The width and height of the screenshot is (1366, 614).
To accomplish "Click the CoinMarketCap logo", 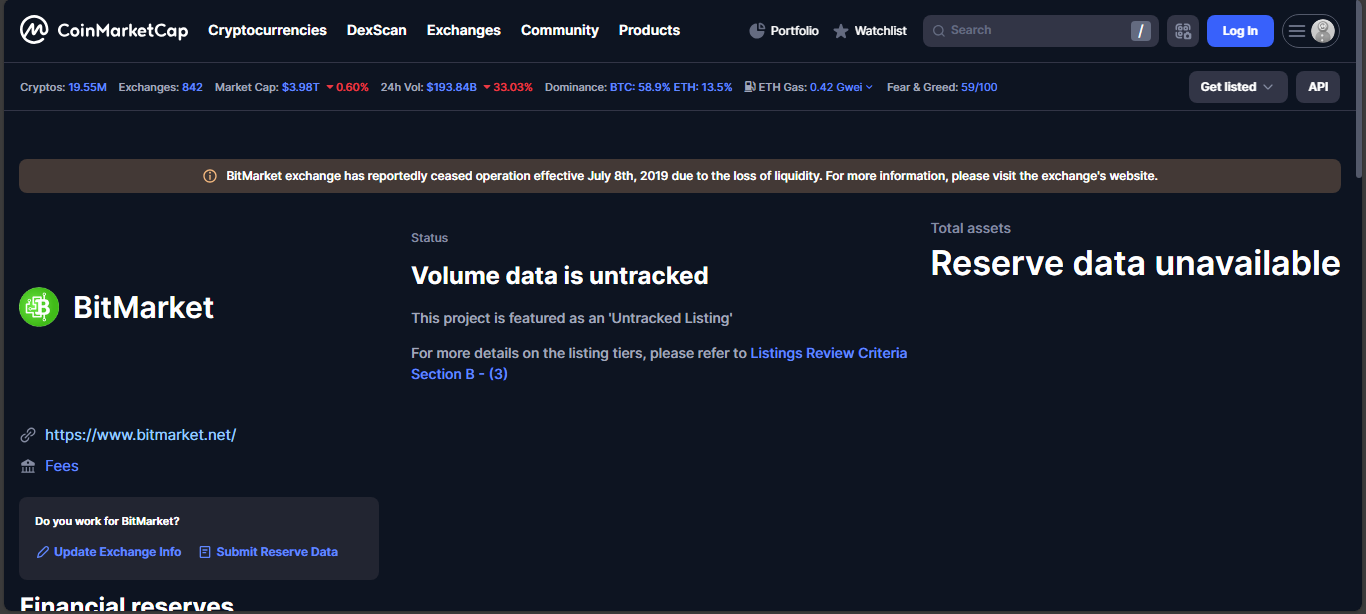I will (104, 30).
